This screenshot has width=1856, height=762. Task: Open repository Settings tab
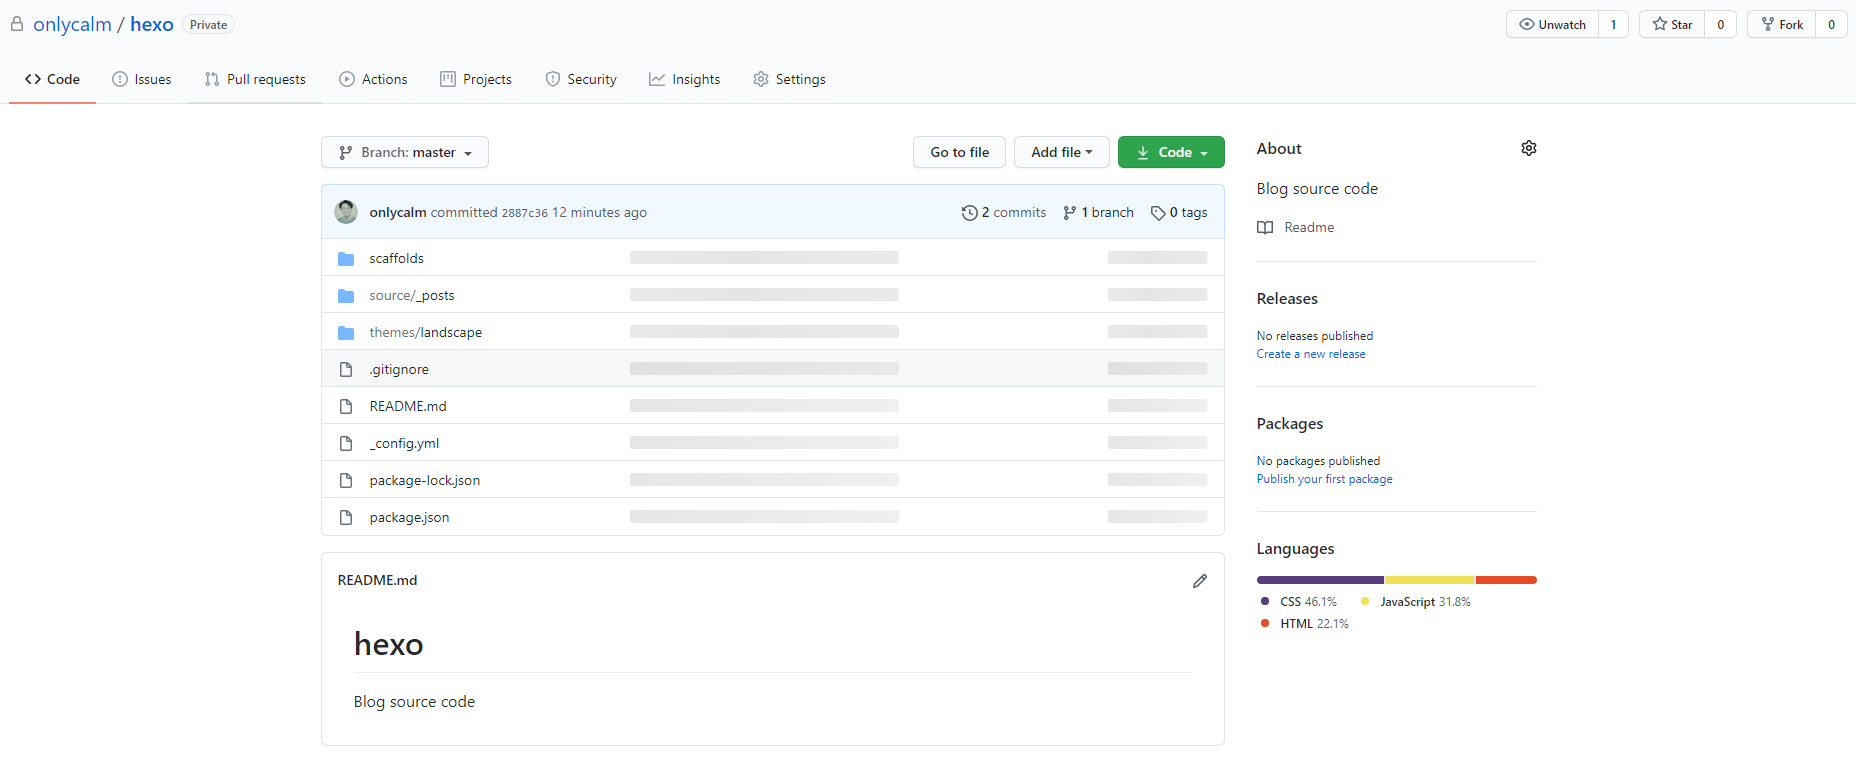[789, 79]
